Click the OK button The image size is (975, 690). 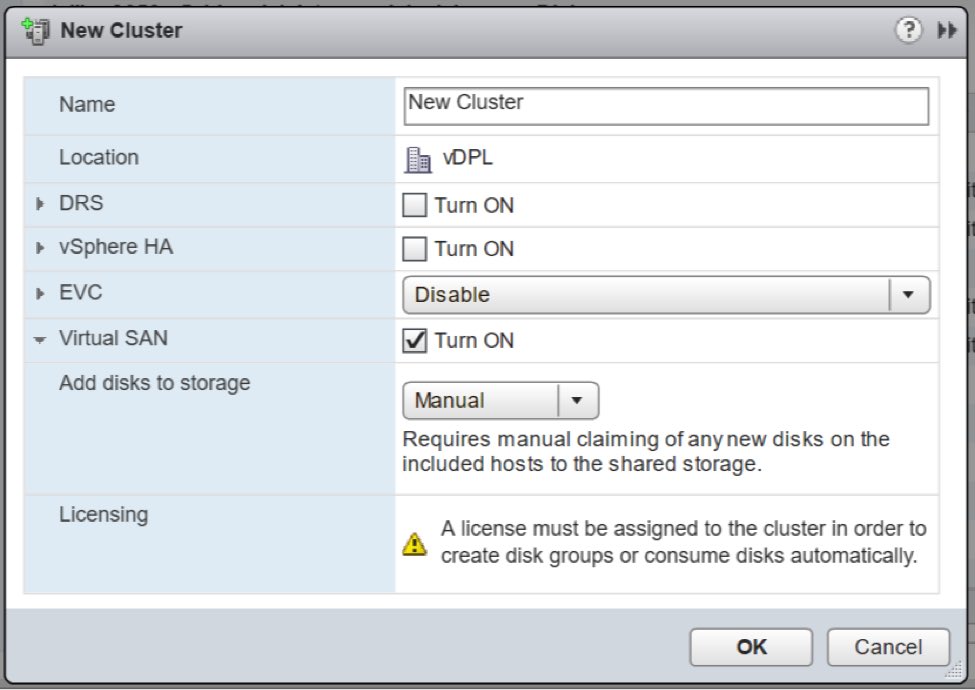[750, 647]
